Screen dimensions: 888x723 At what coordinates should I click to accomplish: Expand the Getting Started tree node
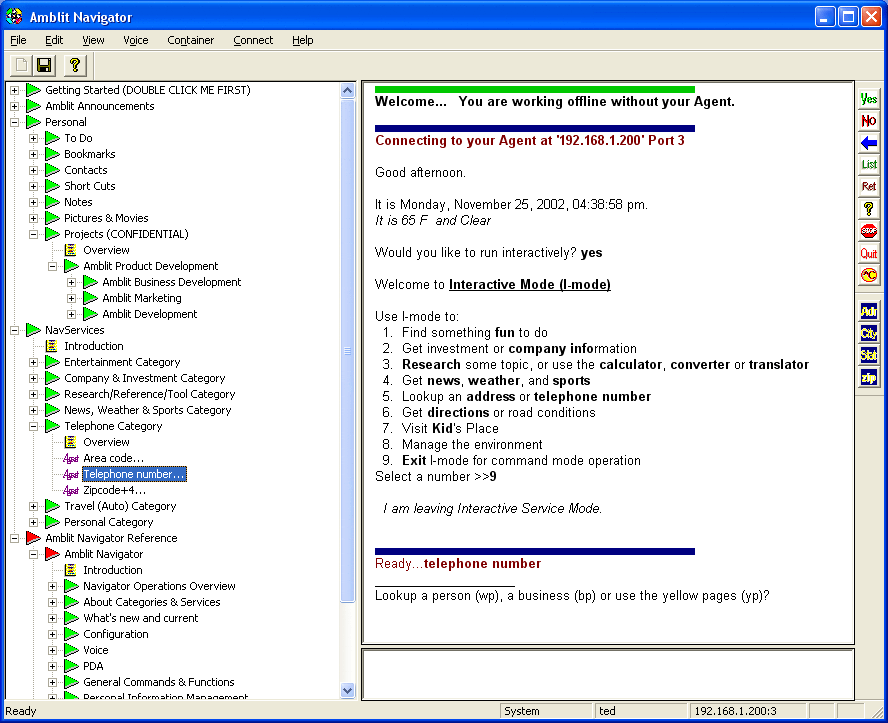pyautogui.click(x=15, y=90)
